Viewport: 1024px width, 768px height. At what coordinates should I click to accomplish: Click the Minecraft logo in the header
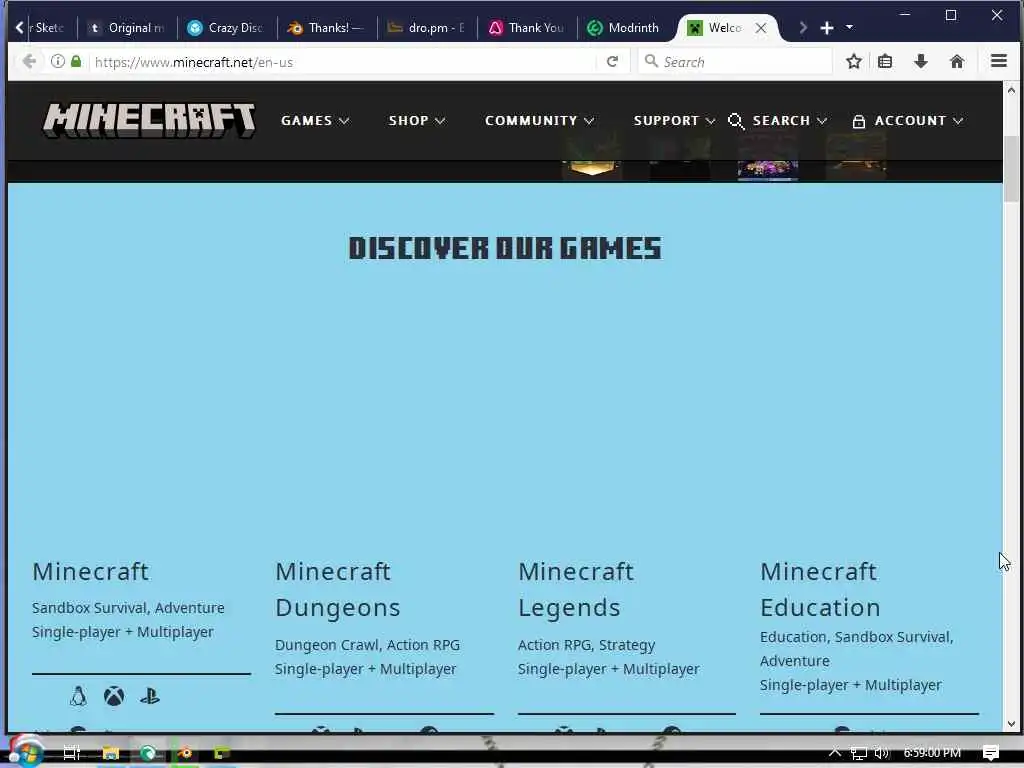click(149, 120)
